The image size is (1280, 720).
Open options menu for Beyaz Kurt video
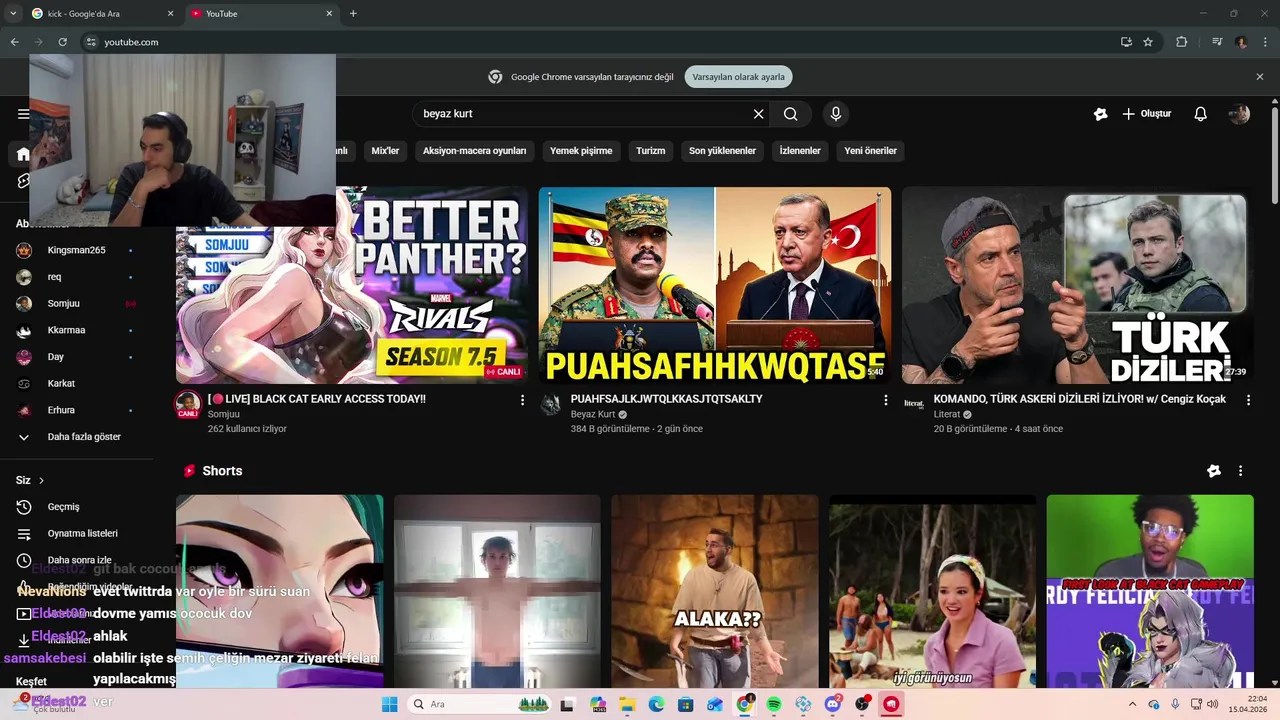pos(885,400)
